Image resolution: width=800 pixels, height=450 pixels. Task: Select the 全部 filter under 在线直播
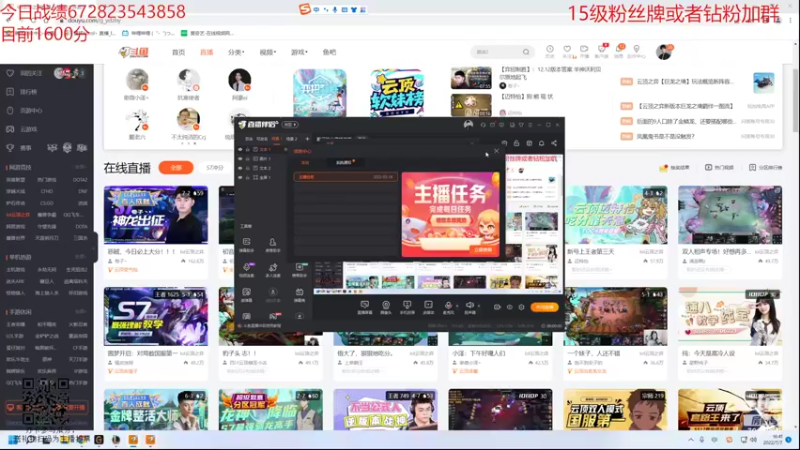tap(176, 167)
